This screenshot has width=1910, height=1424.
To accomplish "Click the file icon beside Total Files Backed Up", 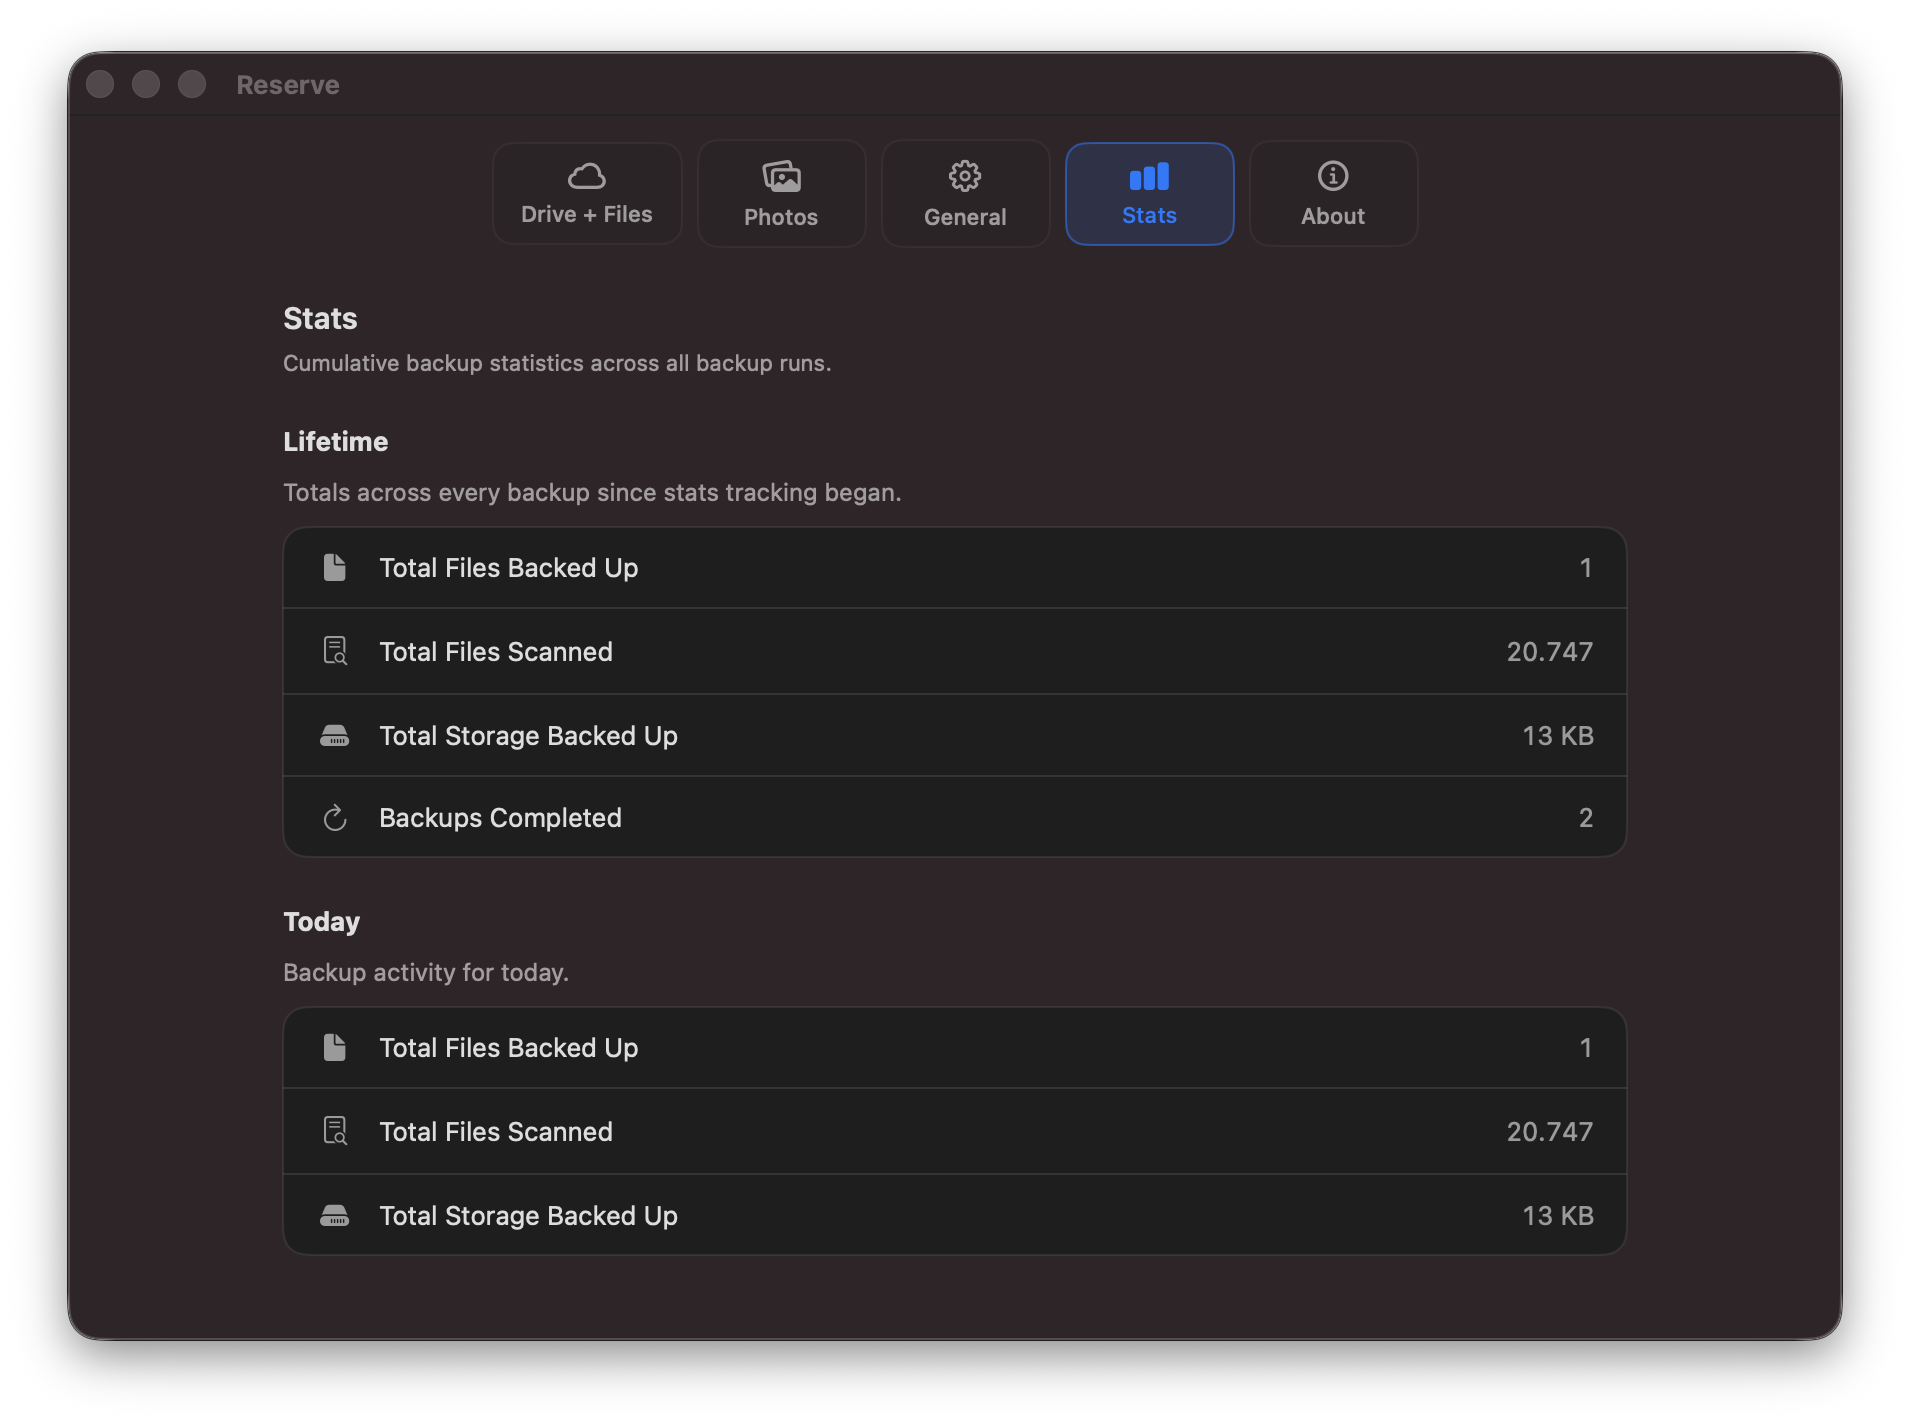I will pyautogui.click(x=335, y=567).
